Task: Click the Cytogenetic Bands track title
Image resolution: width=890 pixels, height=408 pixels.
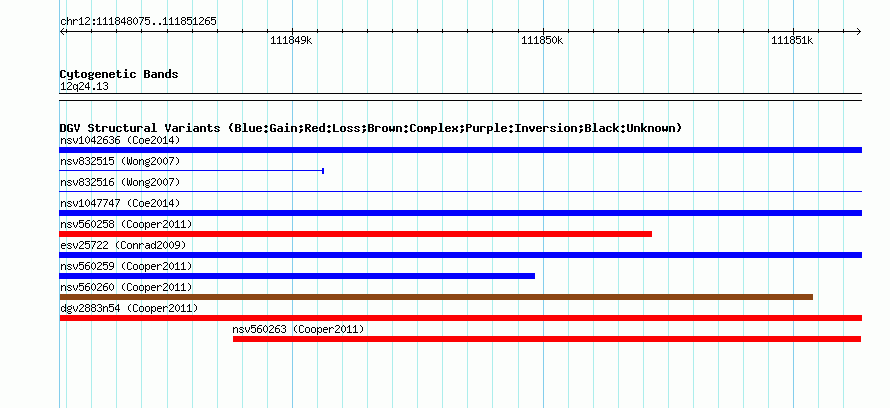Action: pos(119,74)
